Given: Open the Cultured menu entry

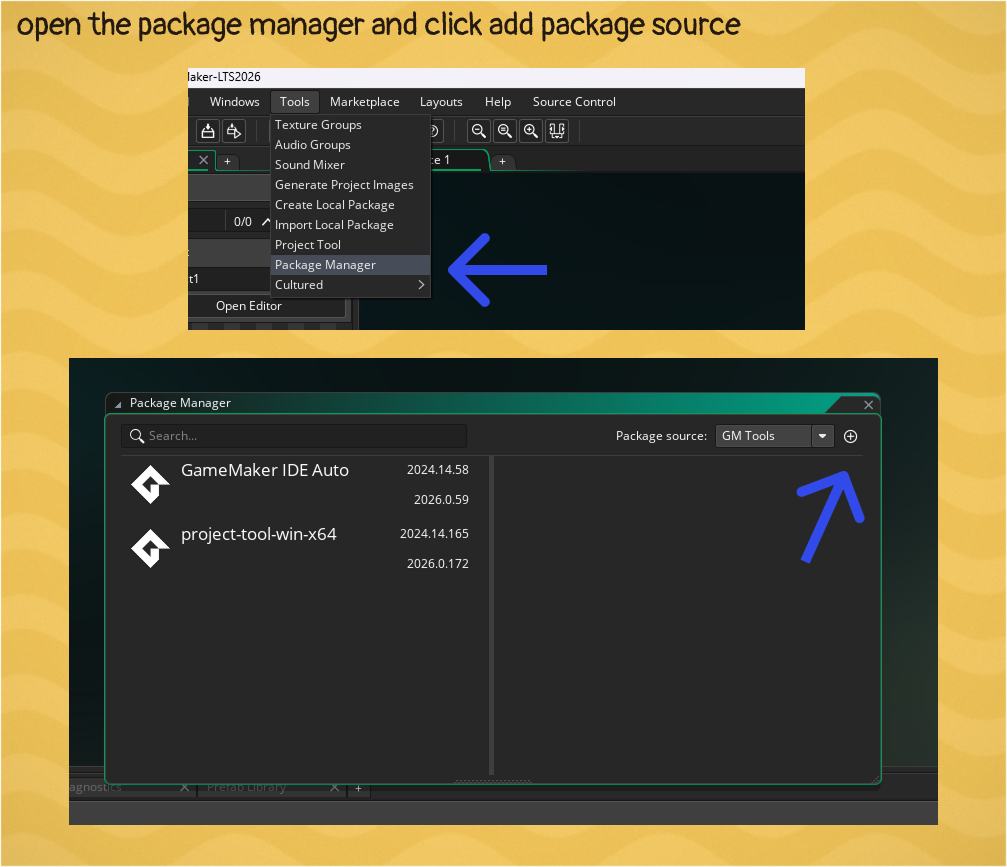Looking at the screenshot, I should pyautogui.click(x=351, y=285).
